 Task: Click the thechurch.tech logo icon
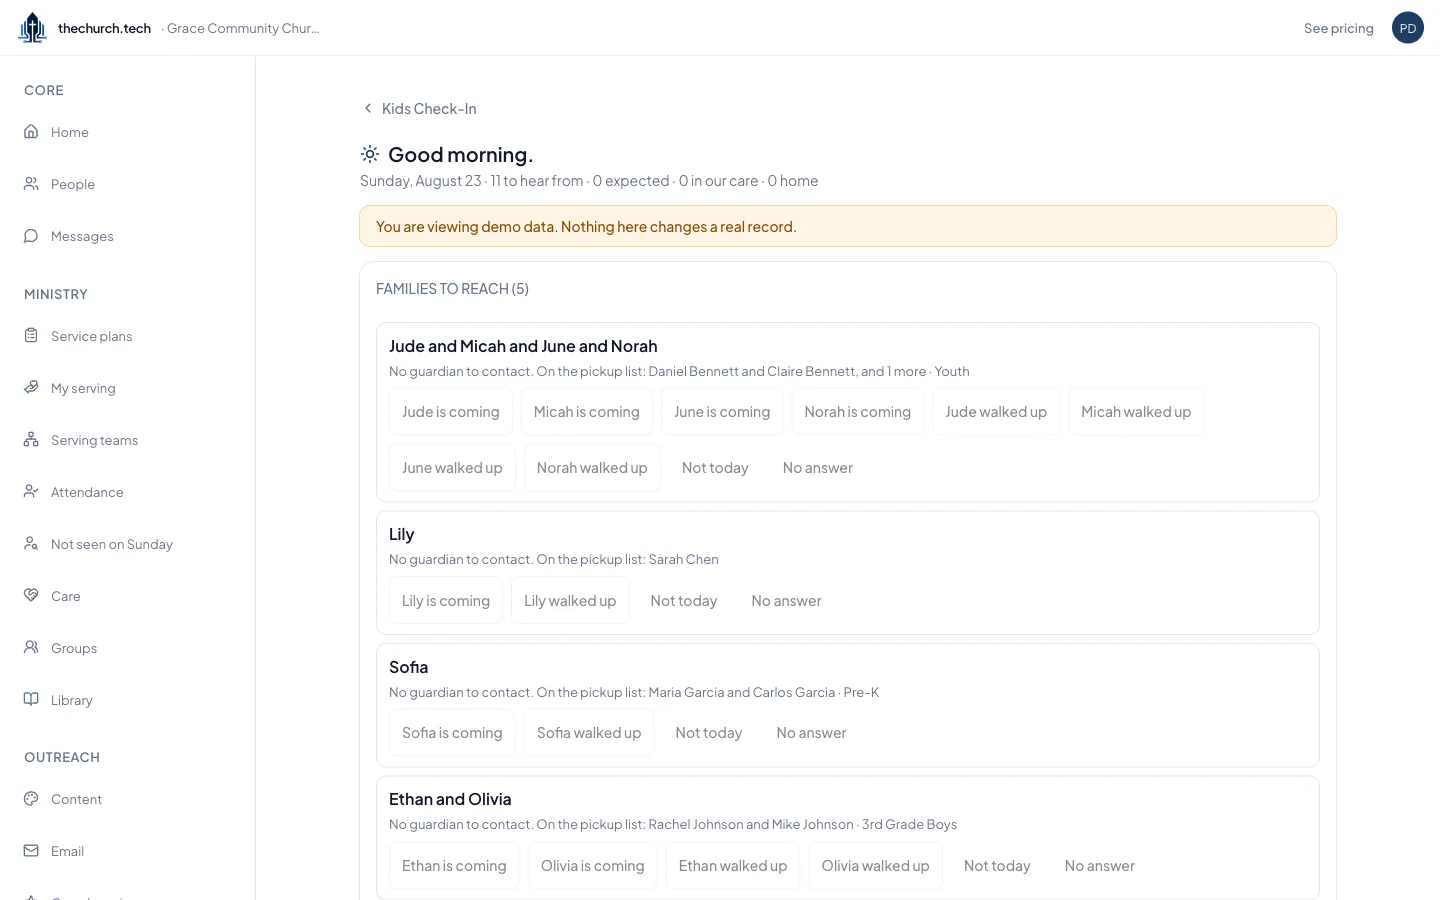[32, 28]
